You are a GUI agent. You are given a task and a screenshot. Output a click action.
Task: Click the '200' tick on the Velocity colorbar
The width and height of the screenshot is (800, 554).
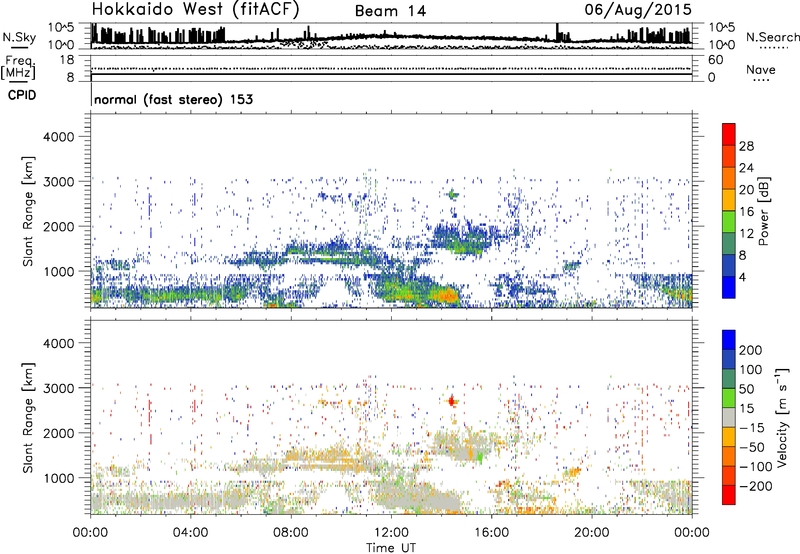[x=751, y=350]
